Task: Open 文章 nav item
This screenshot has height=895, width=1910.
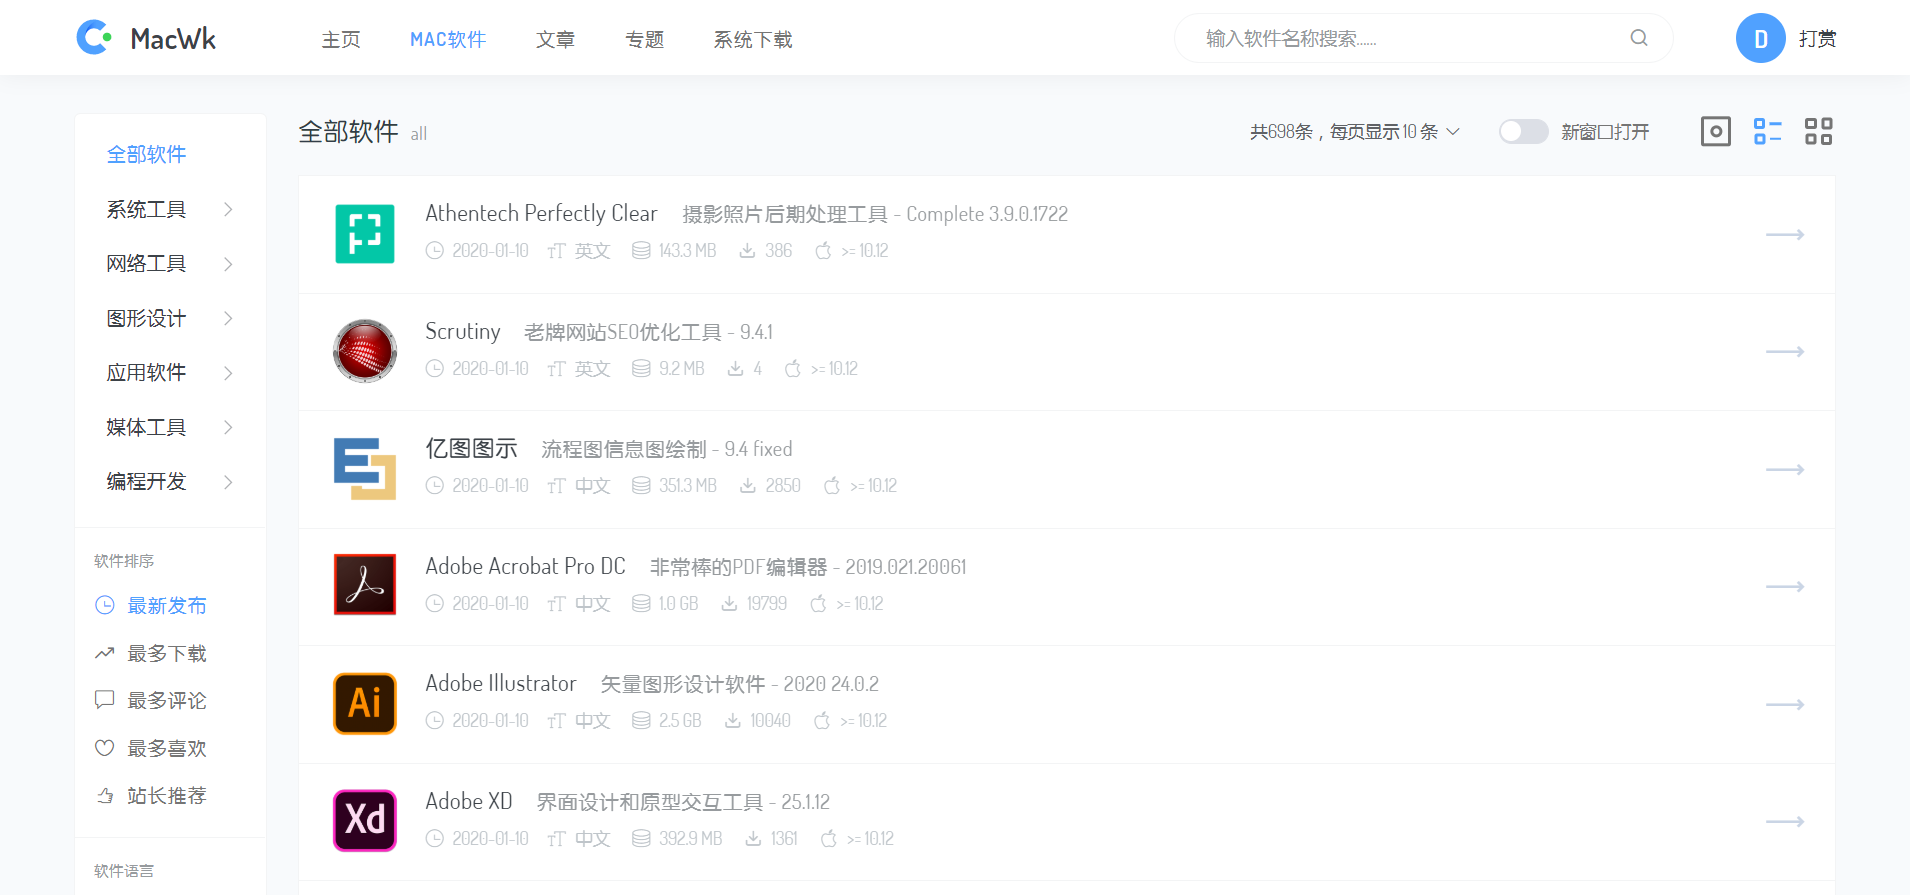Action: [x=555, y=39]
